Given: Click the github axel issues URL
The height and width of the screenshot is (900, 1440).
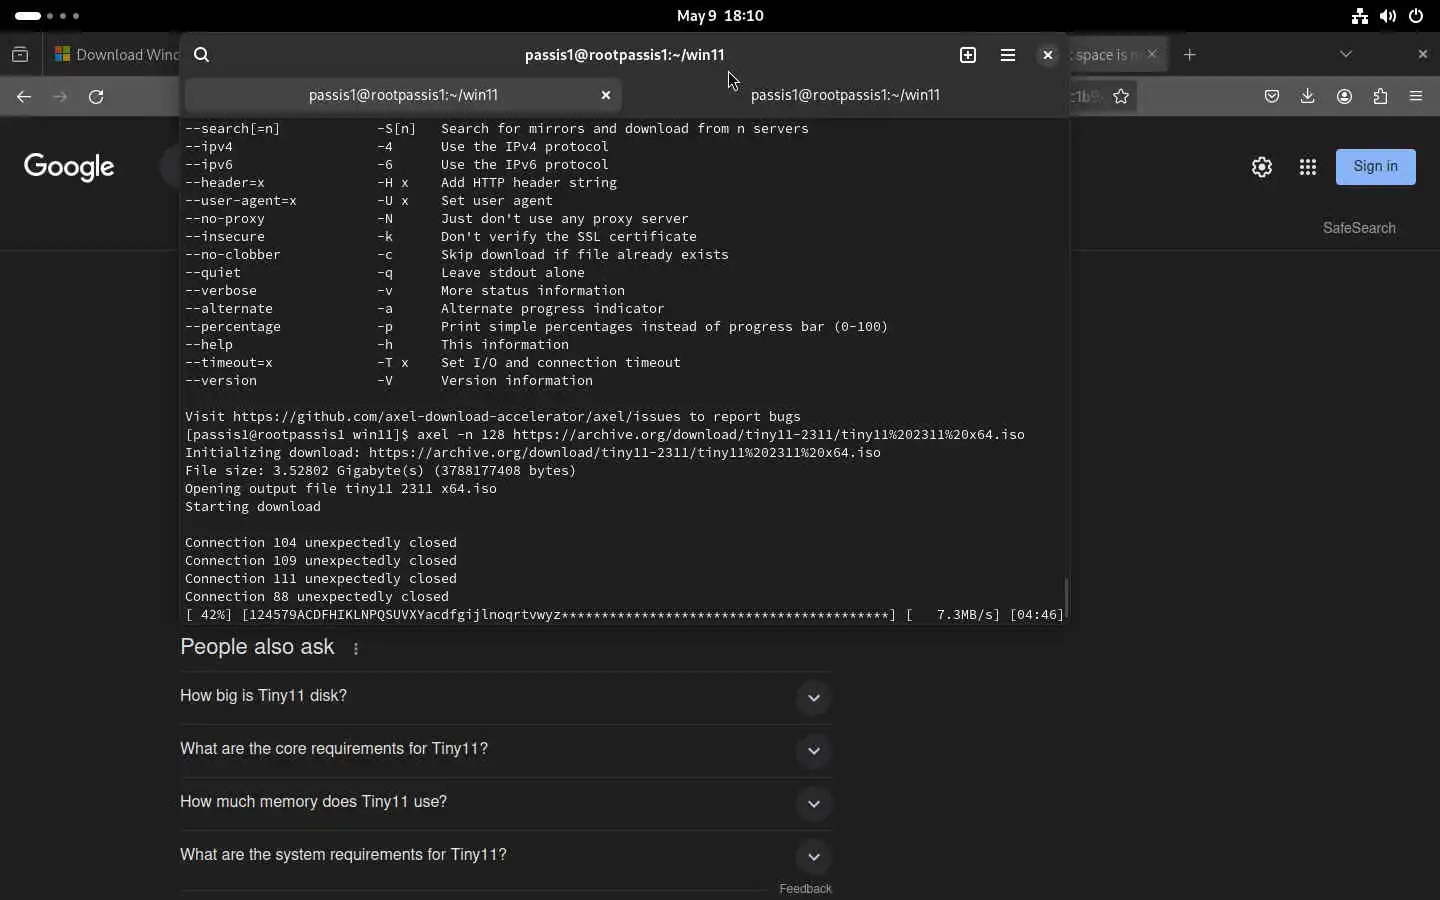Looking at the screenshot, I should 457,417.
